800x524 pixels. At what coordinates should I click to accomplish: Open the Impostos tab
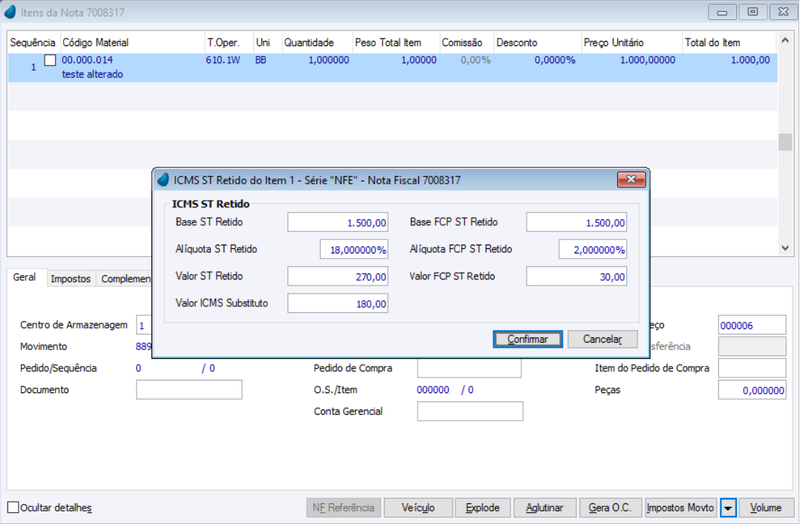coord(70,279)
